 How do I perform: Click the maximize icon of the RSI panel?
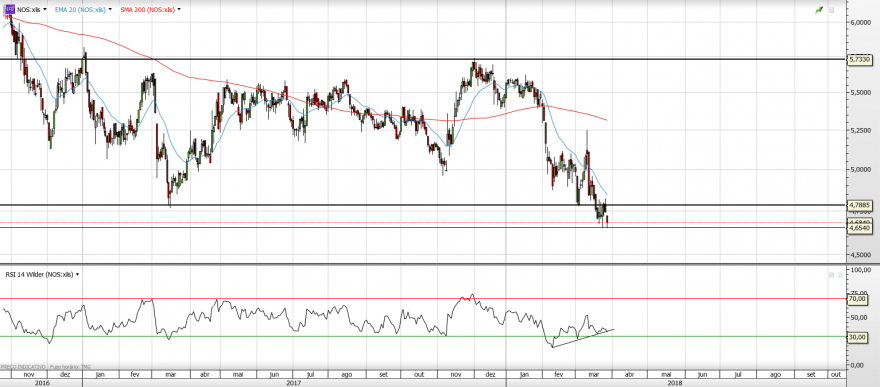click(832, 275)
